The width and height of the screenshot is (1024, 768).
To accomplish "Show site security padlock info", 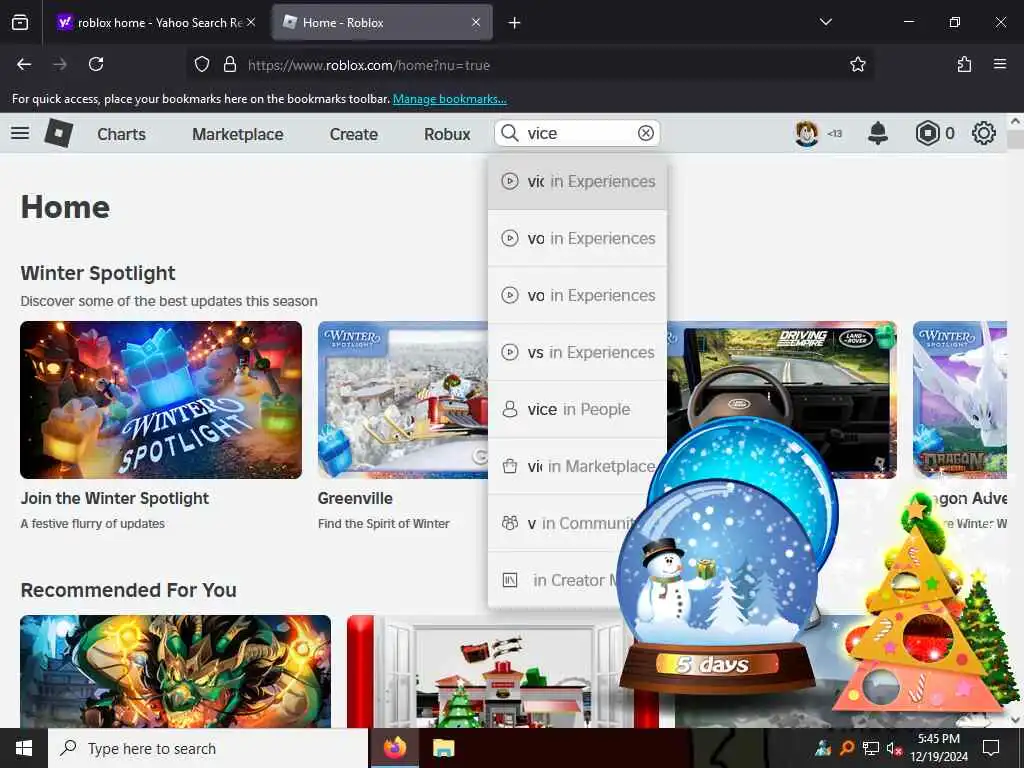I will (x=229, y=64).
